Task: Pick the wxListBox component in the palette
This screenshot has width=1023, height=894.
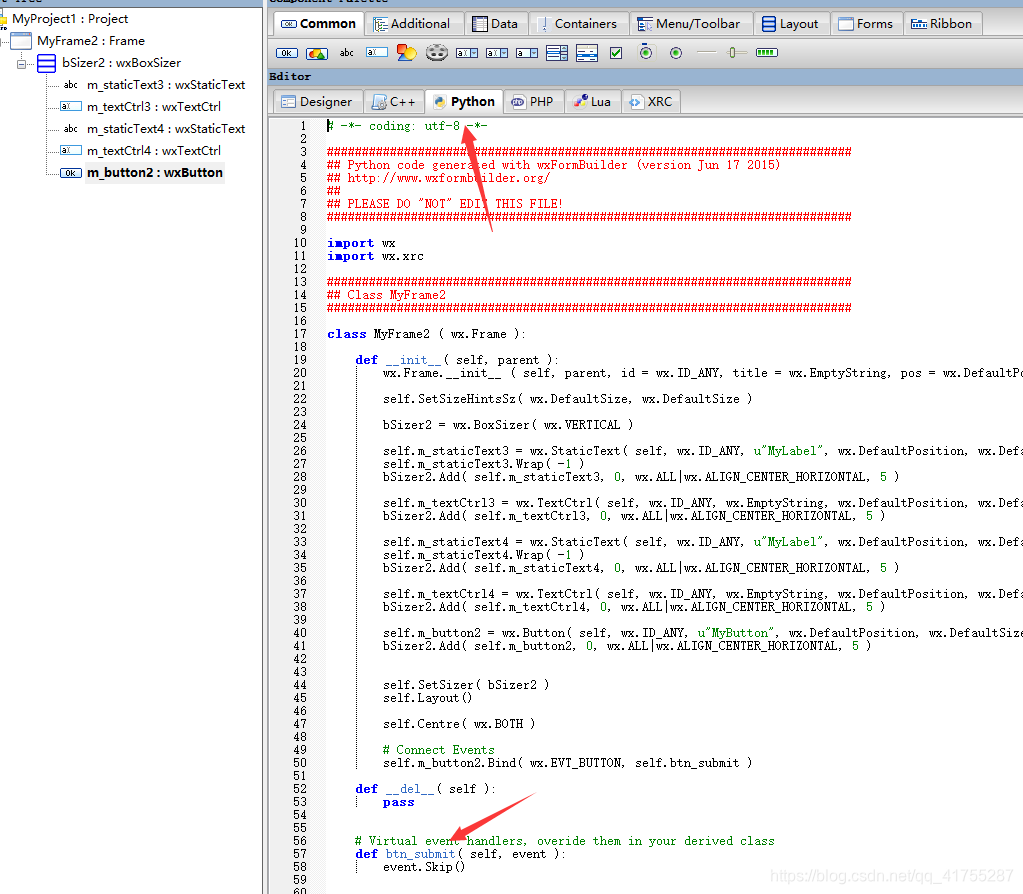Action: point(557,53)
